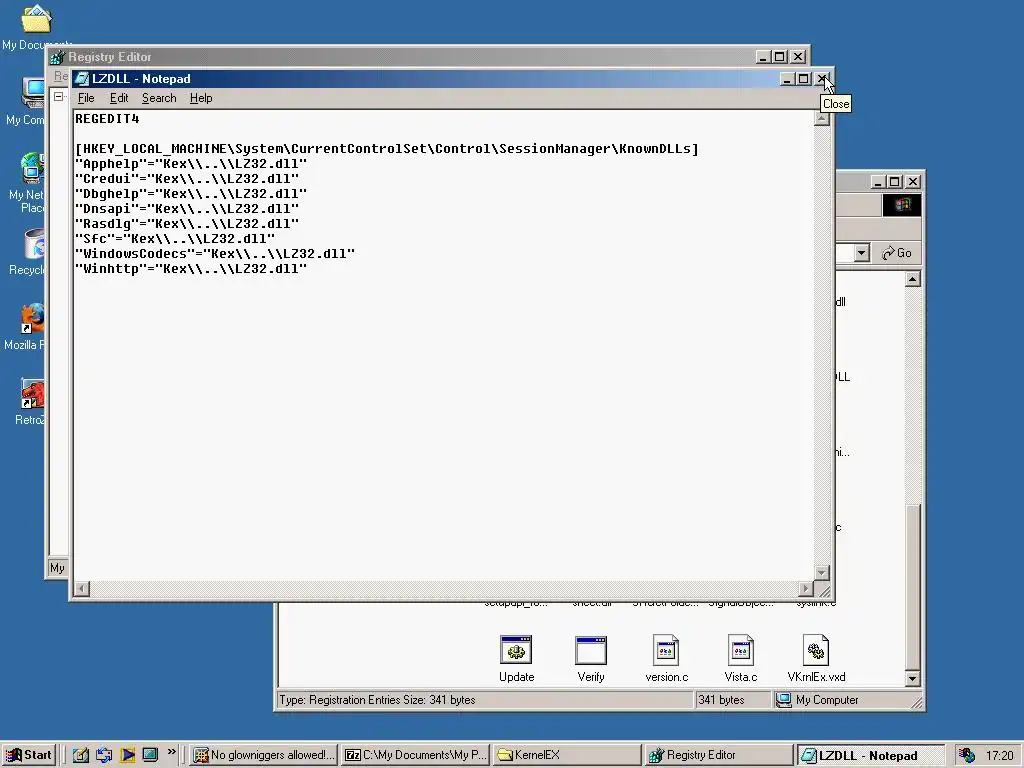1024x768 pixels.
Task: Close the KernelEX Explorer window
Action: click(913, 182)
